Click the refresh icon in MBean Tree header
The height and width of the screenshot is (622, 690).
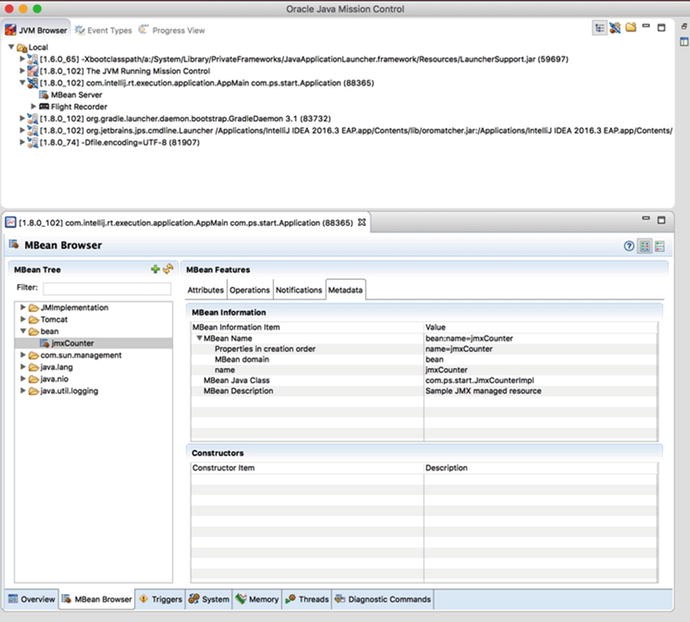[168, 269]
